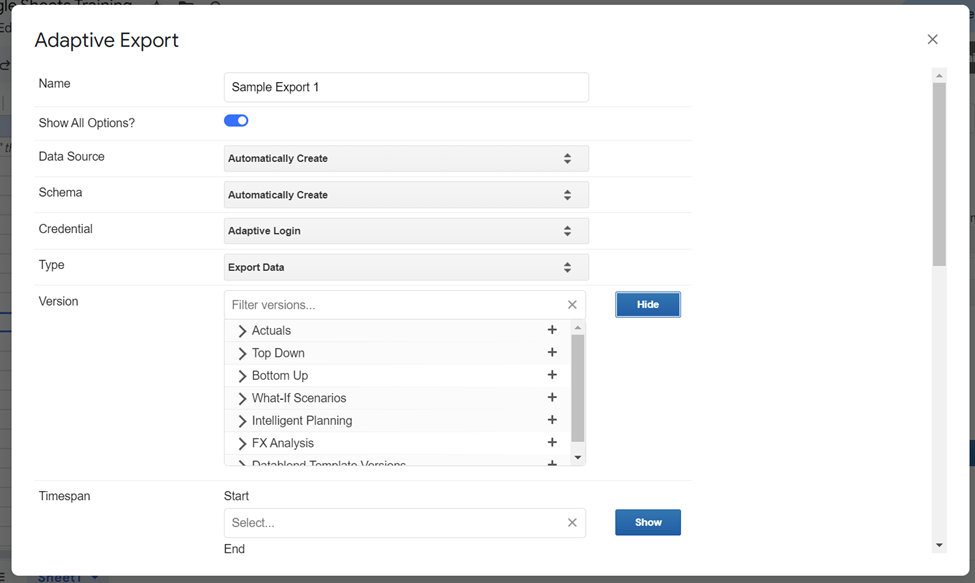Add the Bottom Up version with plus icon
This screenshot has height=583, width=975.
click(x=552, y=375)
